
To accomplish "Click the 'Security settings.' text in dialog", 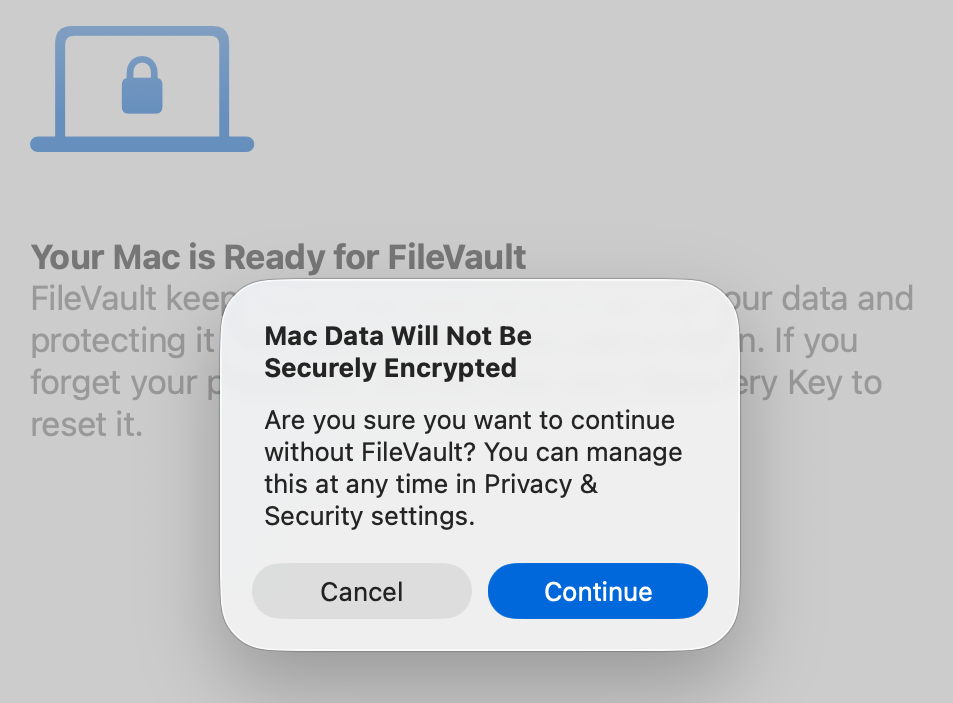I will pyautogui.click(x=368, y=517).
